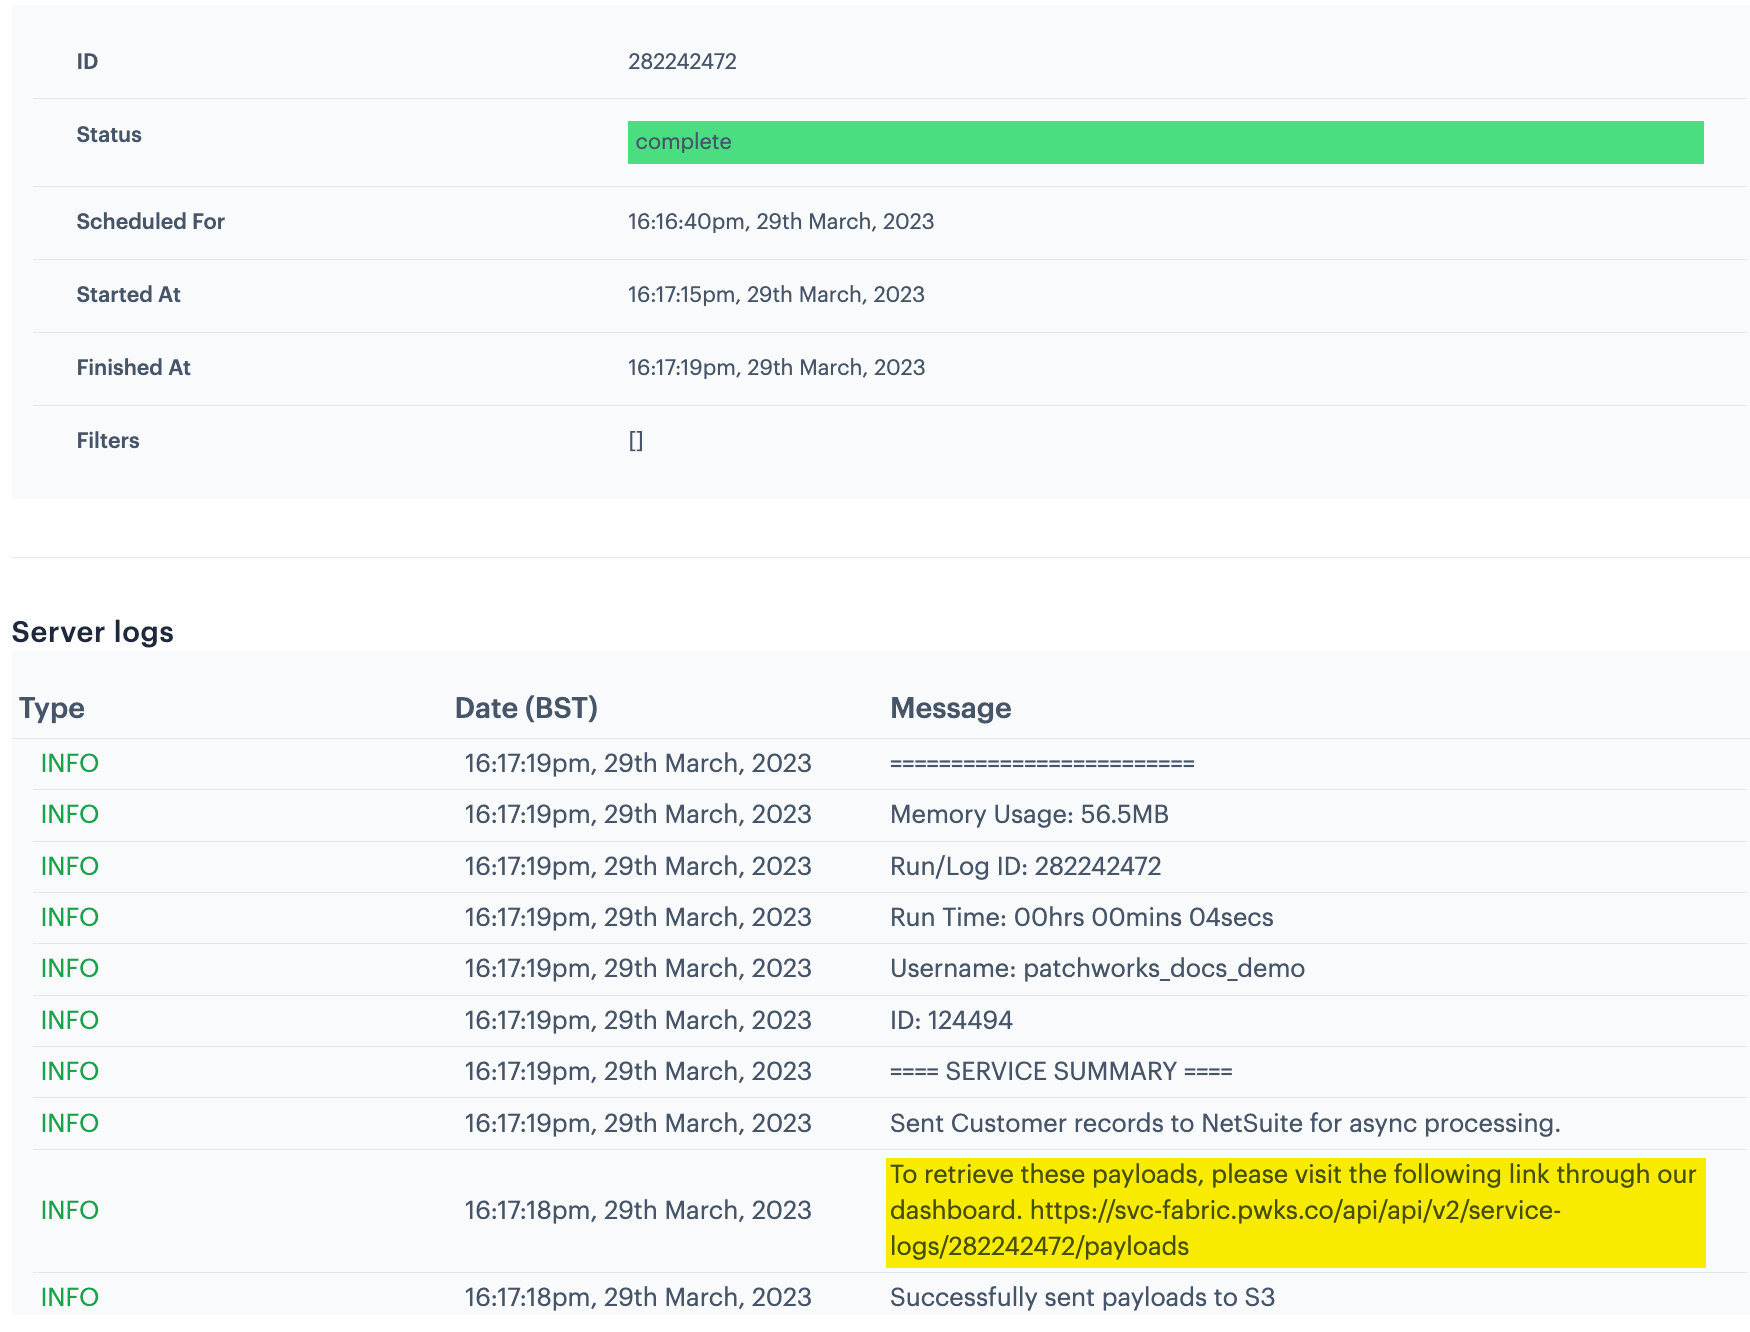The height and width of the screenshot is (1332, 1750).
Task: Select the SERVICE SUMMARY log line
Action: point(1061,1072)
